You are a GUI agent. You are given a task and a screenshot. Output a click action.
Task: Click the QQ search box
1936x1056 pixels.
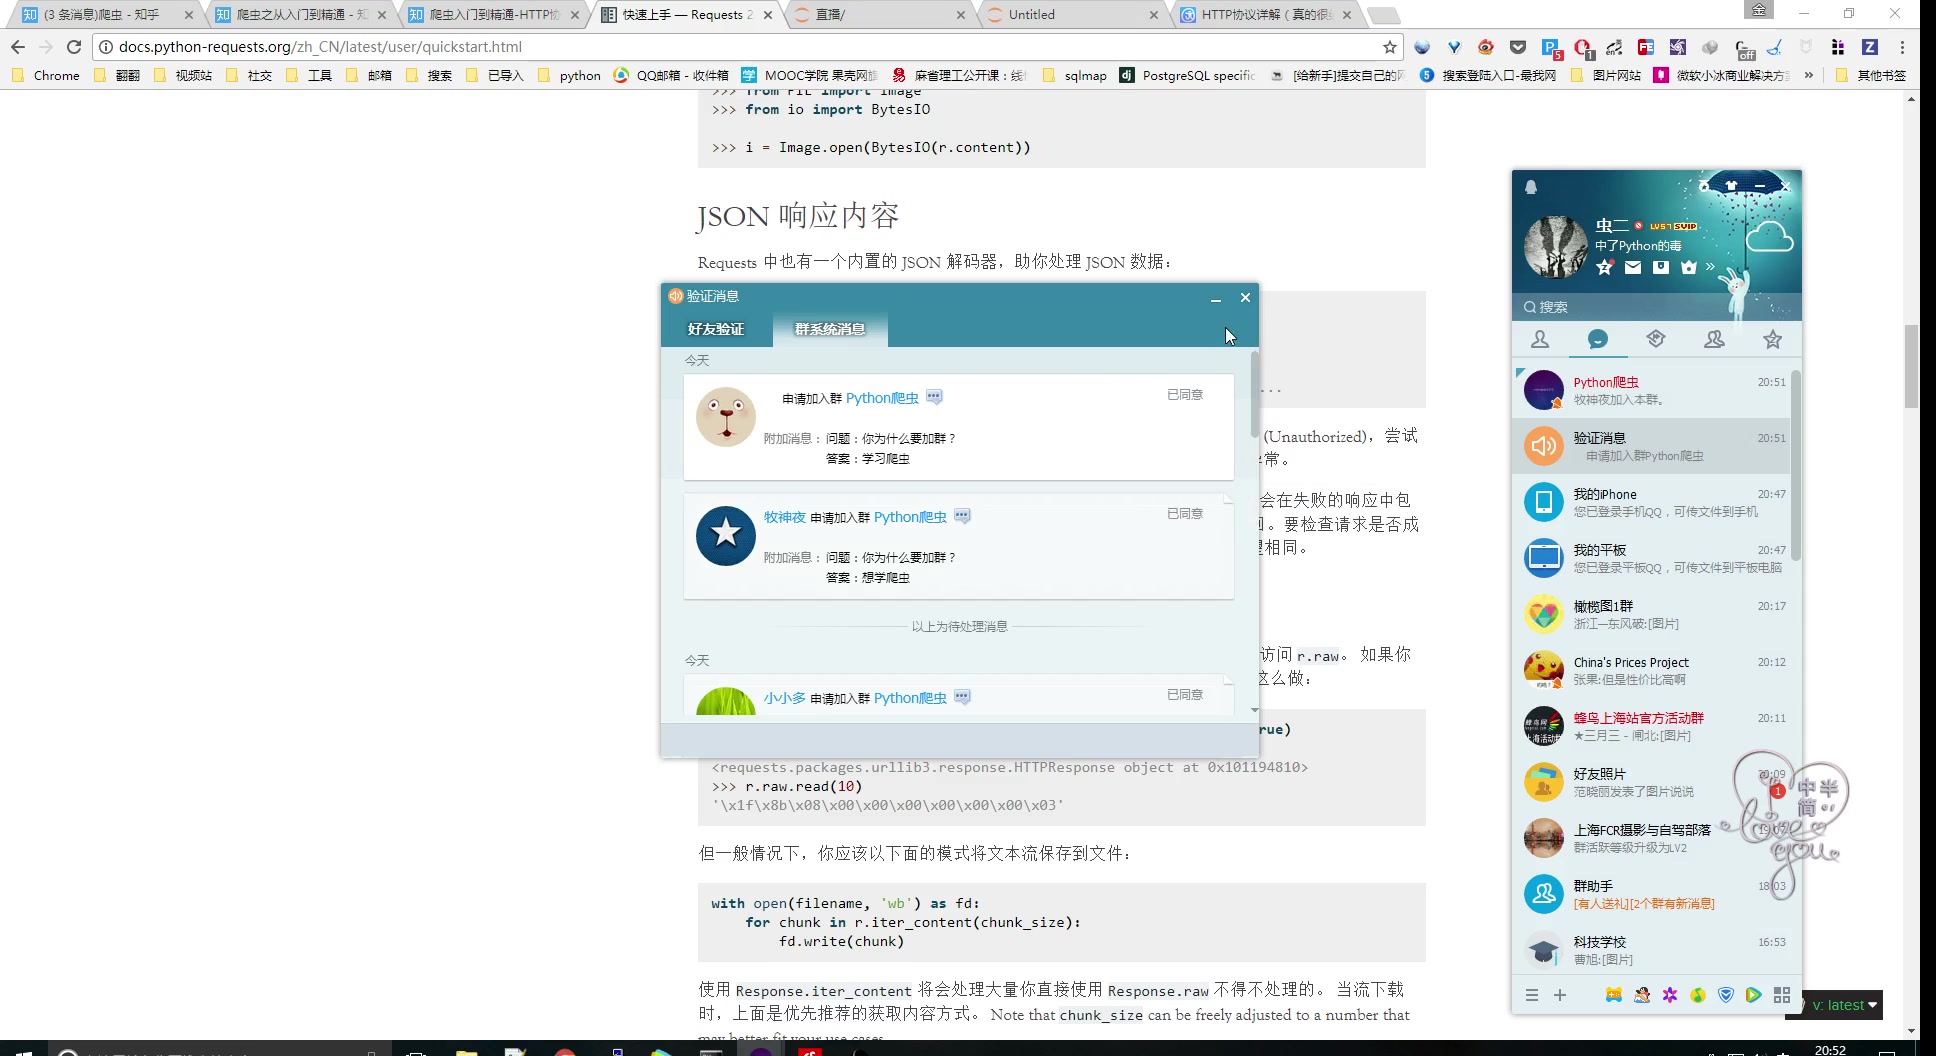[1656, 307]
